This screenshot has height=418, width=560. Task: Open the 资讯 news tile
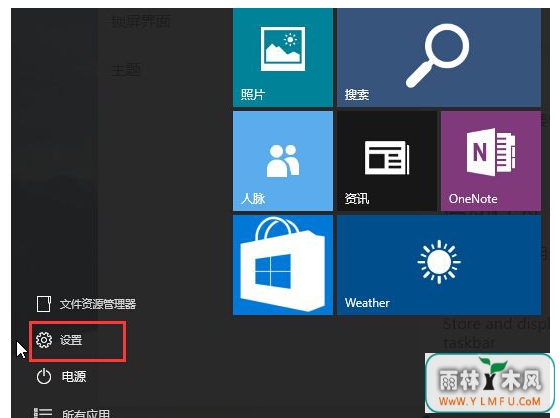pos(387,161)
